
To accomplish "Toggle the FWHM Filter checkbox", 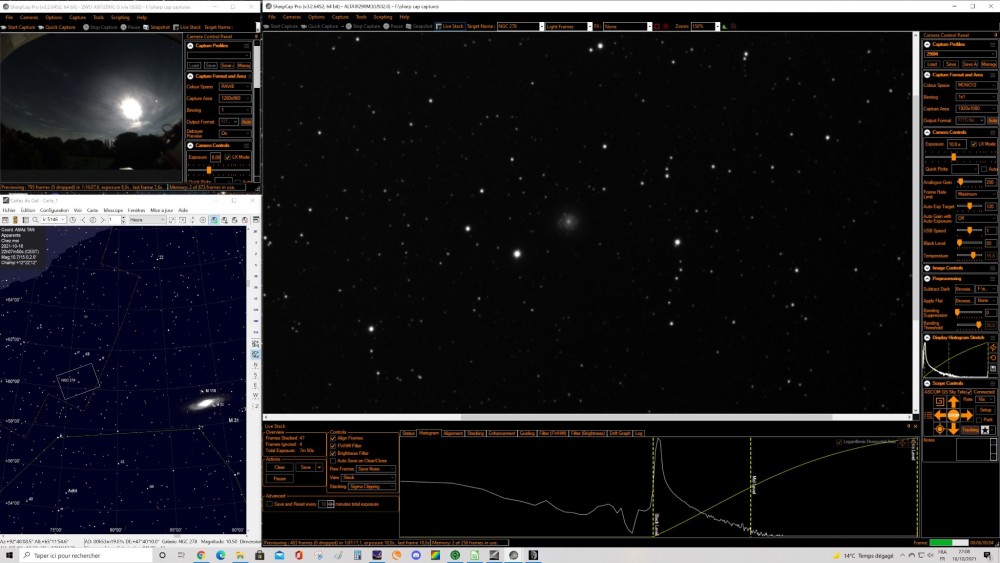I will coord(333,446).
